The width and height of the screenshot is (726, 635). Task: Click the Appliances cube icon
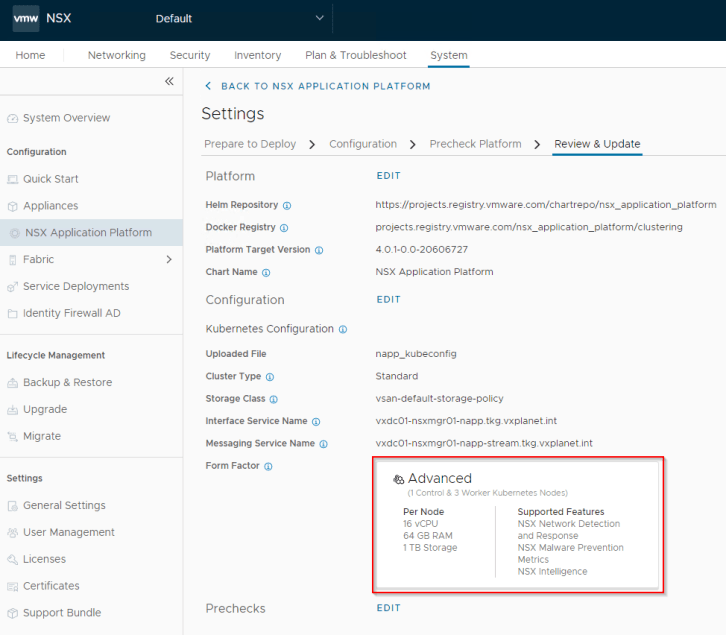click(x=13, y=206)
